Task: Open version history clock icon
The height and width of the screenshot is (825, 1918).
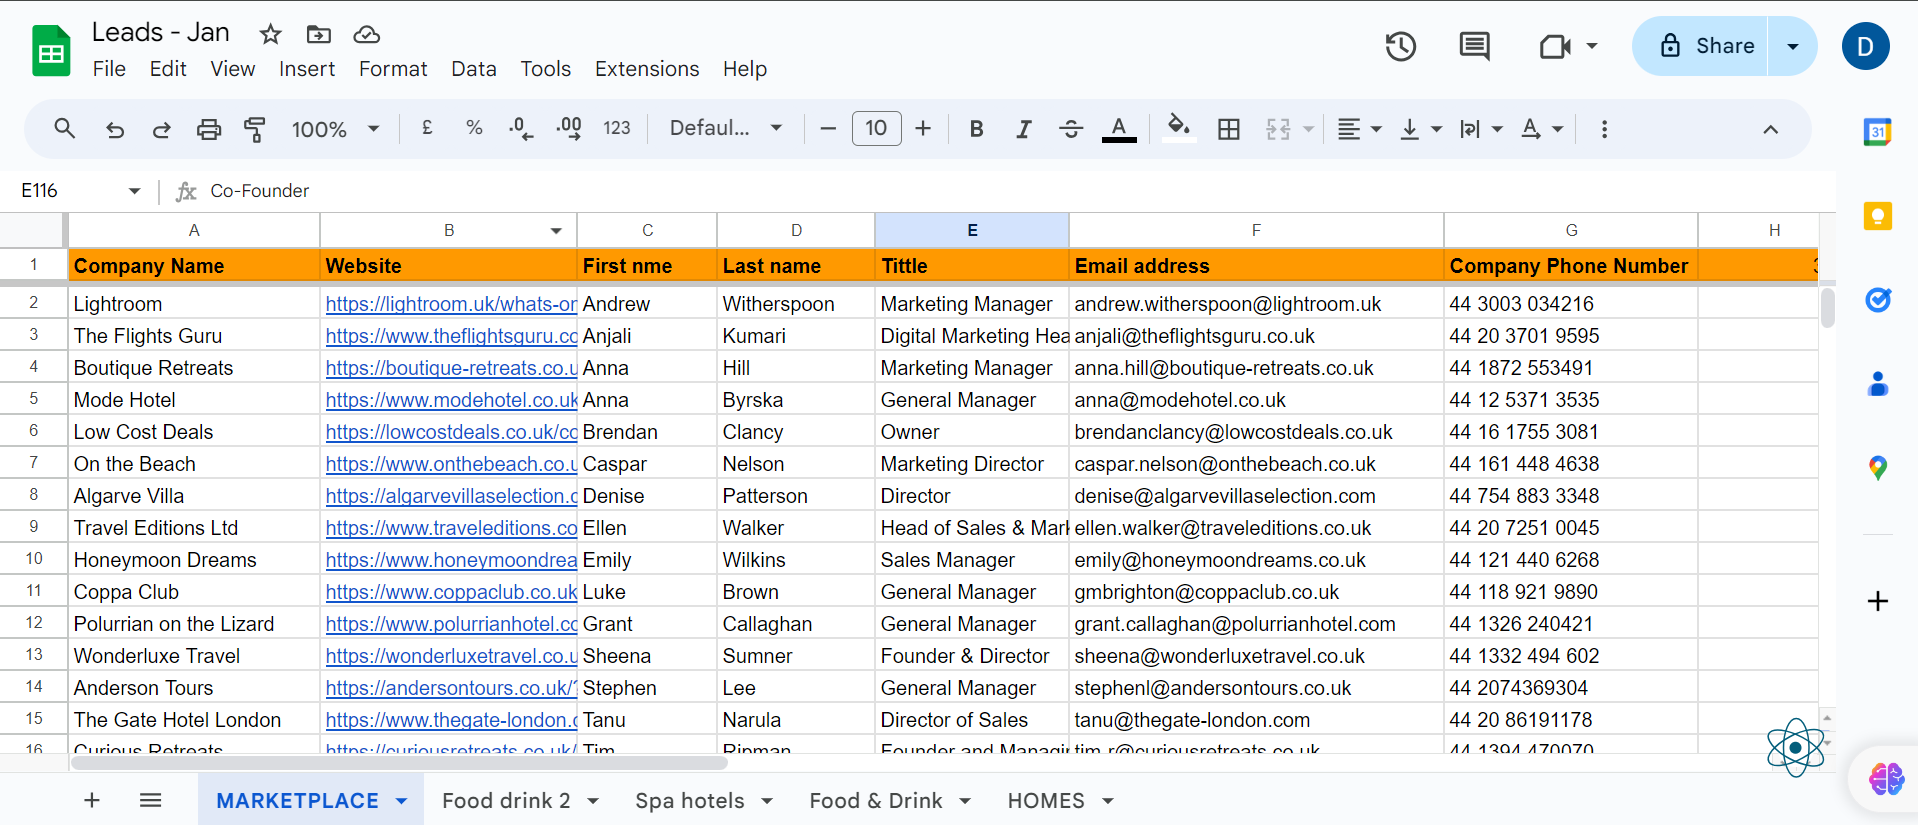Action: (x=1400, y=46)
